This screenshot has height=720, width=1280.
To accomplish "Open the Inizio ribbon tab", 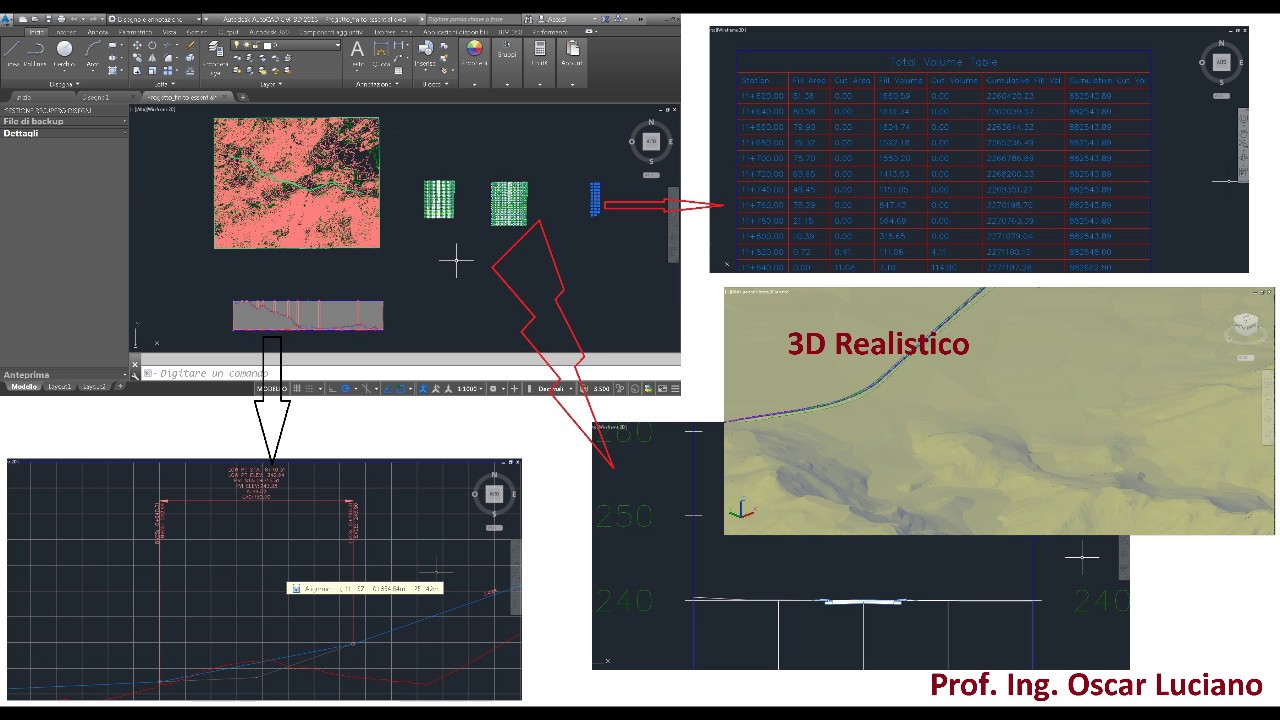I will tap(36, 32).
